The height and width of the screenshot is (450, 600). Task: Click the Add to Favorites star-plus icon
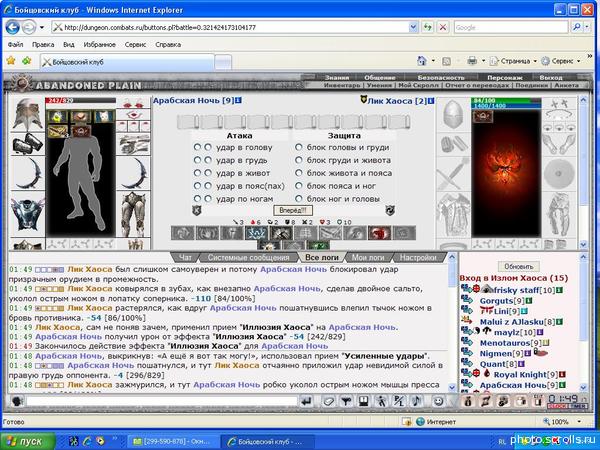click(26, 60)
